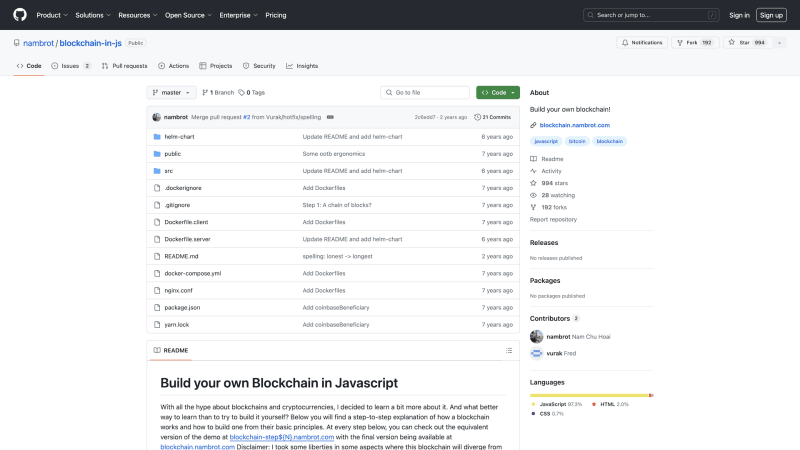Image resolution: width=800 pixels, height=450 pixels.
Task: Click the Sign up button
Action: point(771,15)
